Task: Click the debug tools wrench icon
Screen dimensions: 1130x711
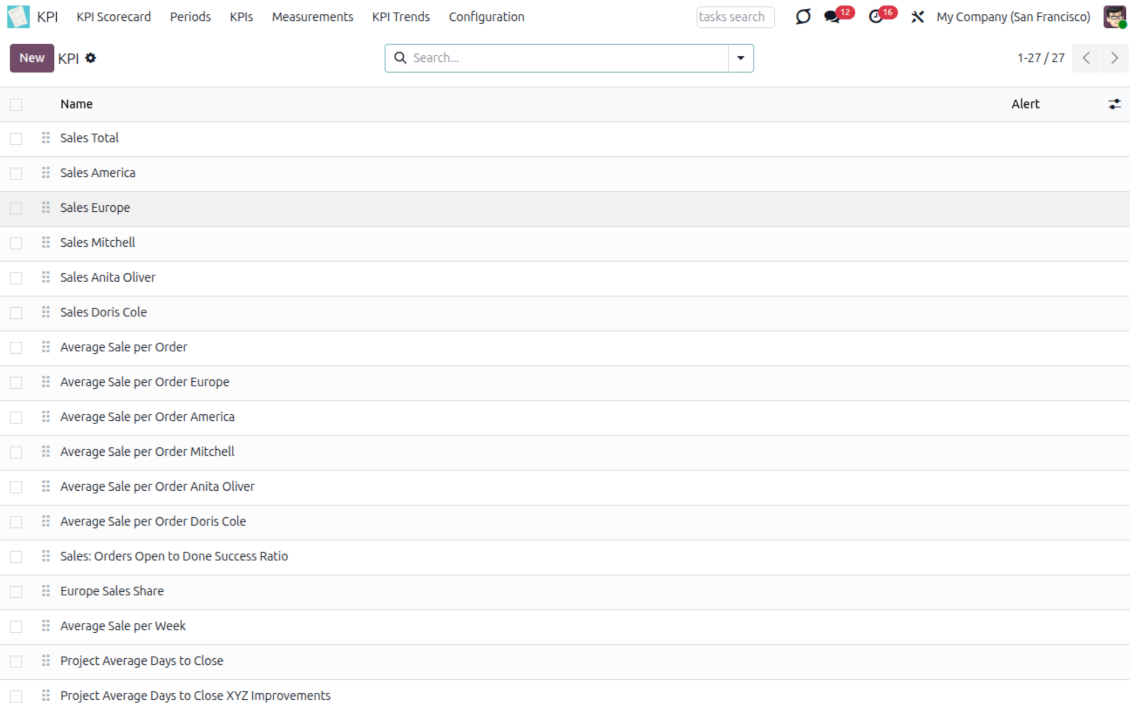Action: point(917,17)
